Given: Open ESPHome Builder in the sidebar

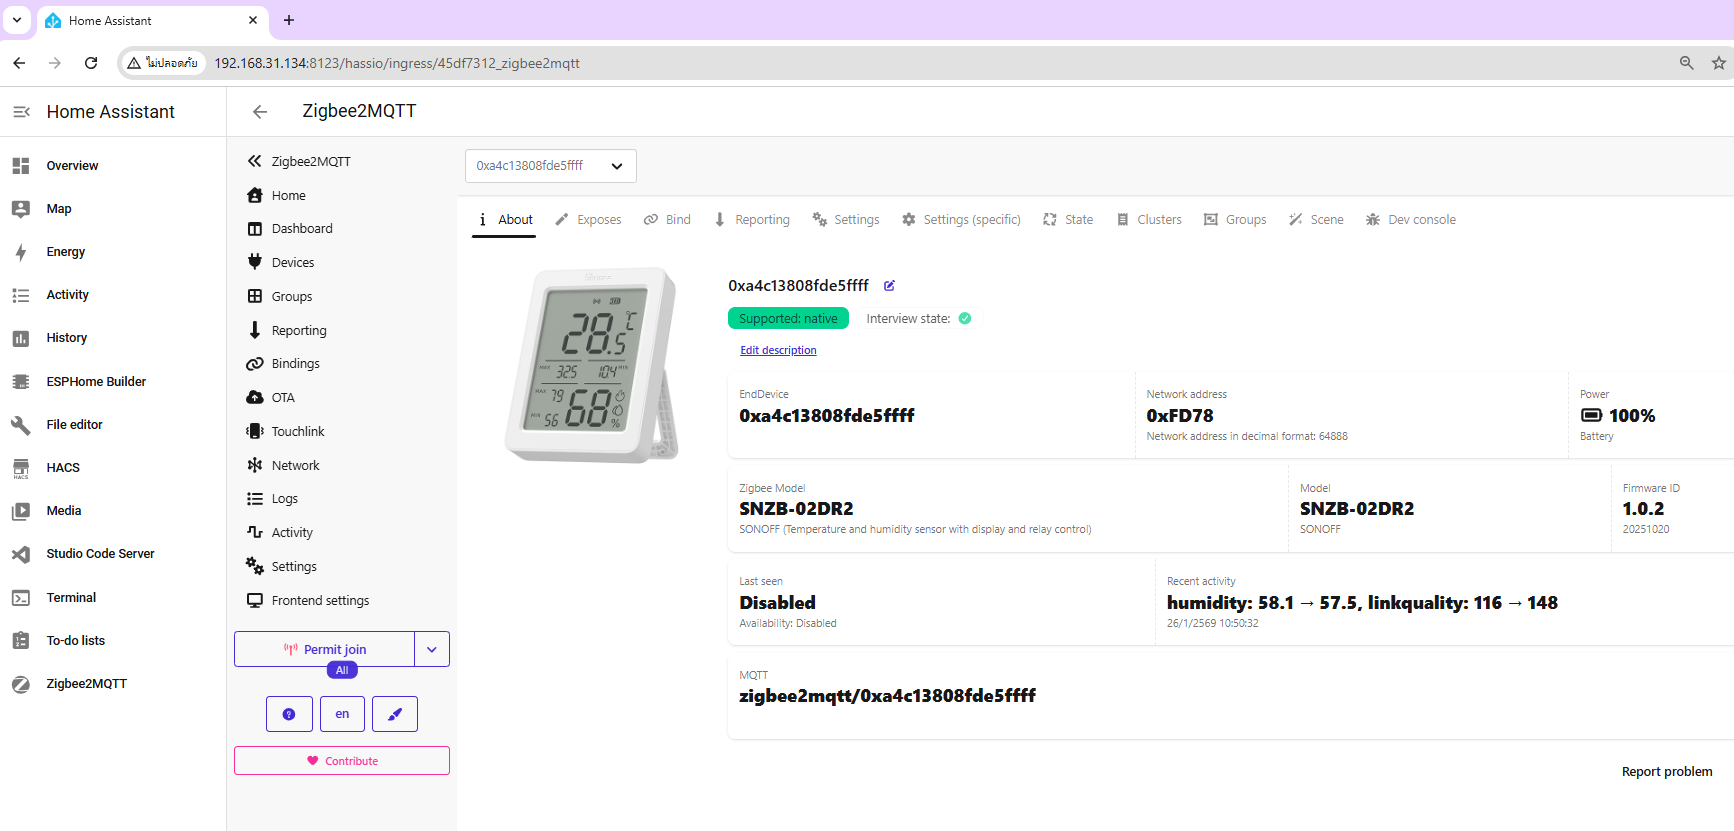Looking at the screenshot, I should (95, 381).
